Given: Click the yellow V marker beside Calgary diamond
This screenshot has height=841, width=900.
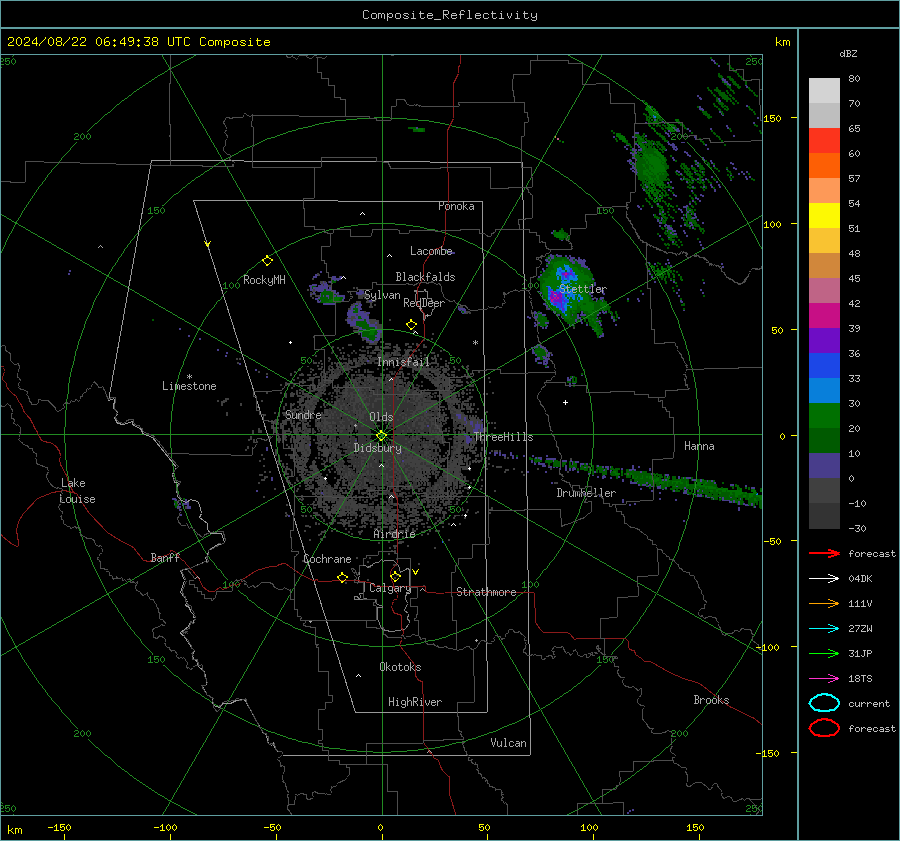Looking at the screenshot, I should point(416,572).
